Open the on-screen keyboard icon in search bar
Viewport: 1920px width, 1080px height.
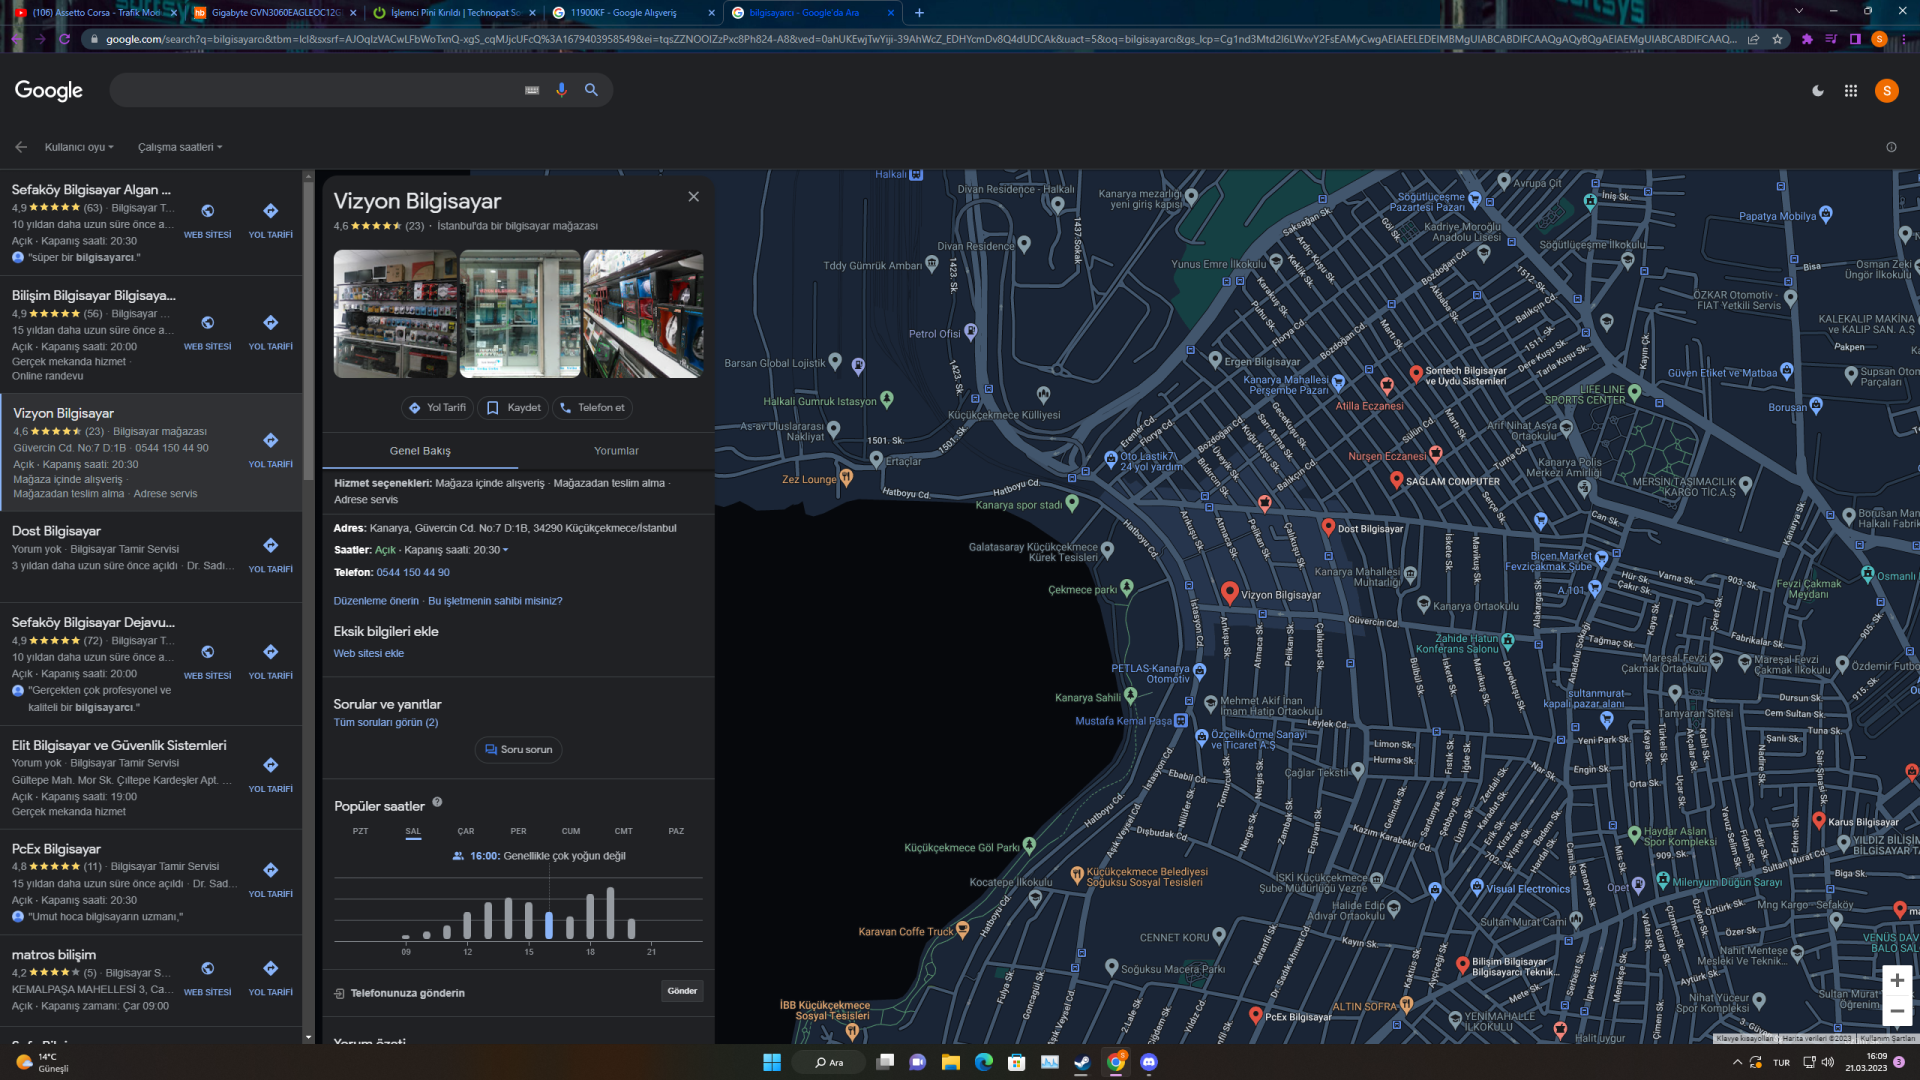tap(532, 90)
